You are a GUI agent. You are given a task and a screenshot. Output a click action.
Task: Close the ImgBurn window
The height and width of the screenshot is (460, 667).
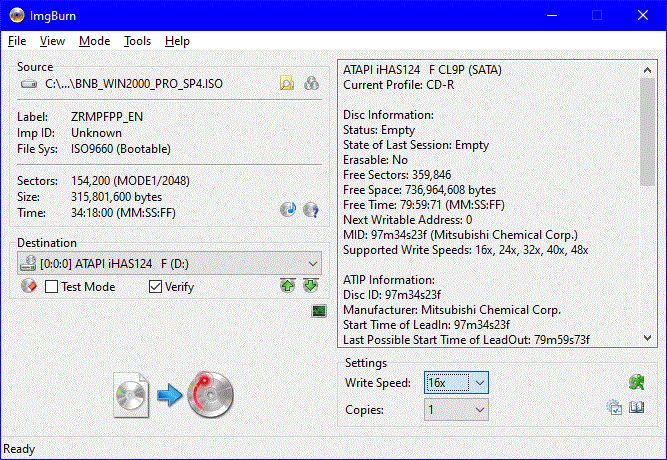click(643, 15)
